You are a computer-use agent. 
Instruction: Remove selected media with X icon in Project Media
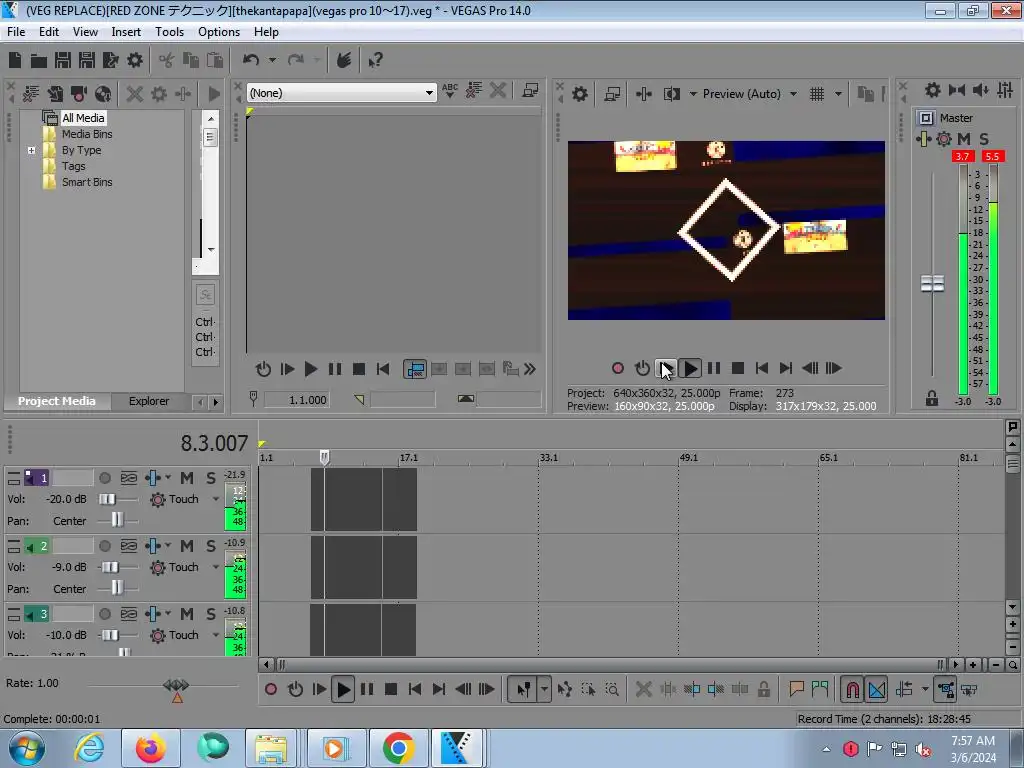(x=135, y=94)
